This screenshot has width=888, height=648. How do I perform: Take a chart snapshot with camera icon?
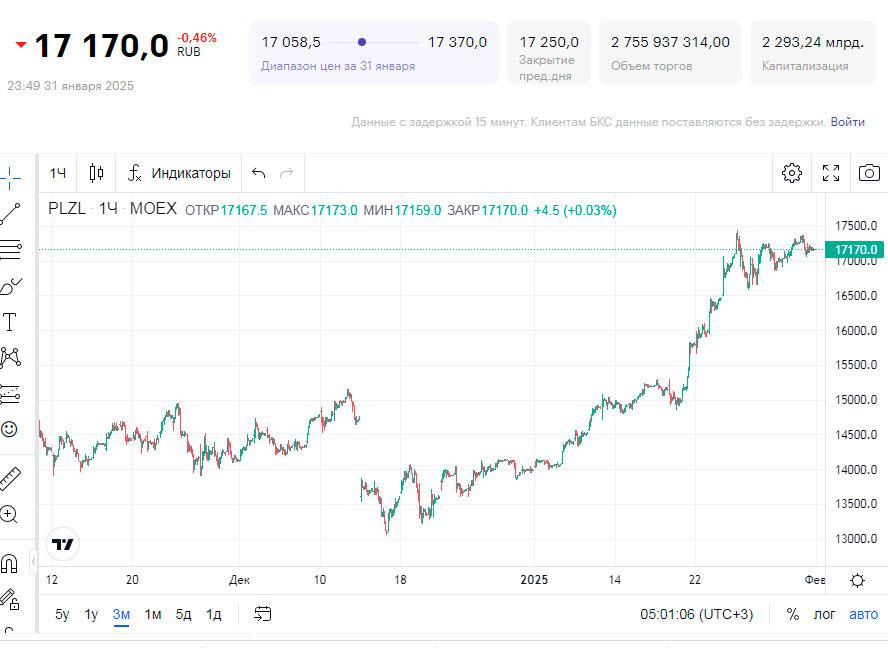[x=869, y=173]
